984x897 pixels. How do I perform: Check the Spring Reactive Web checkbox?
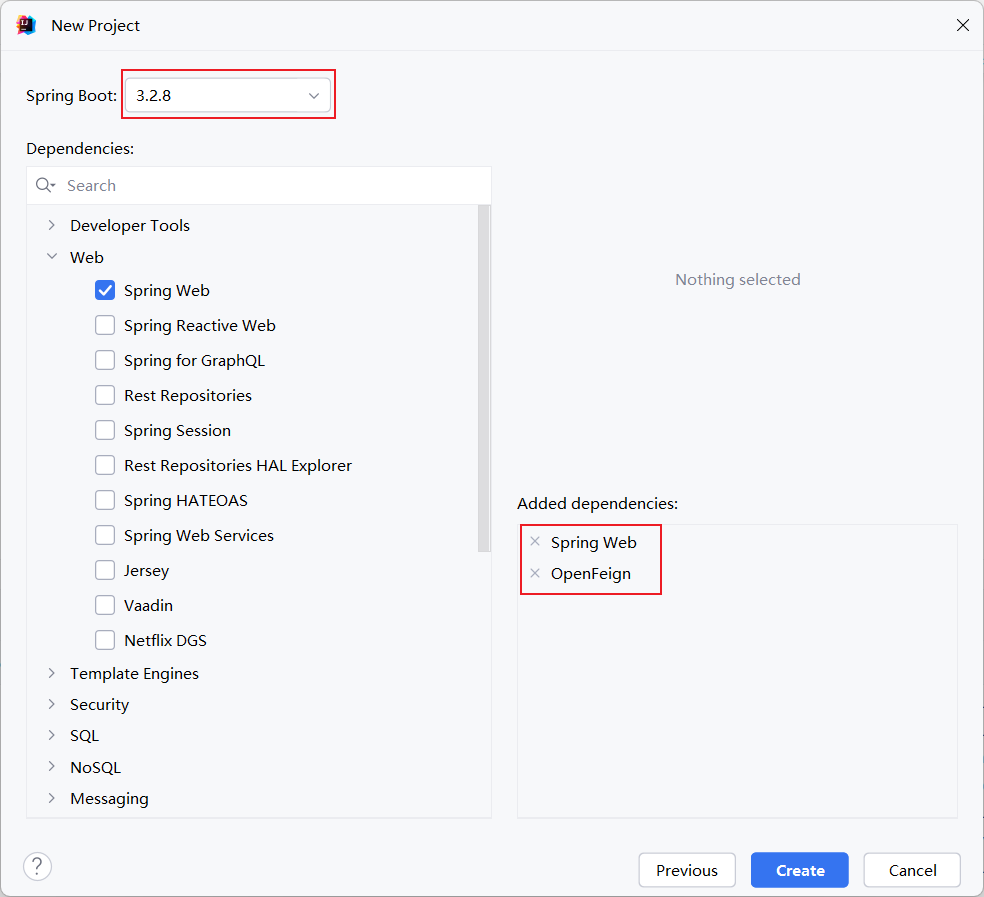(105, 325)
